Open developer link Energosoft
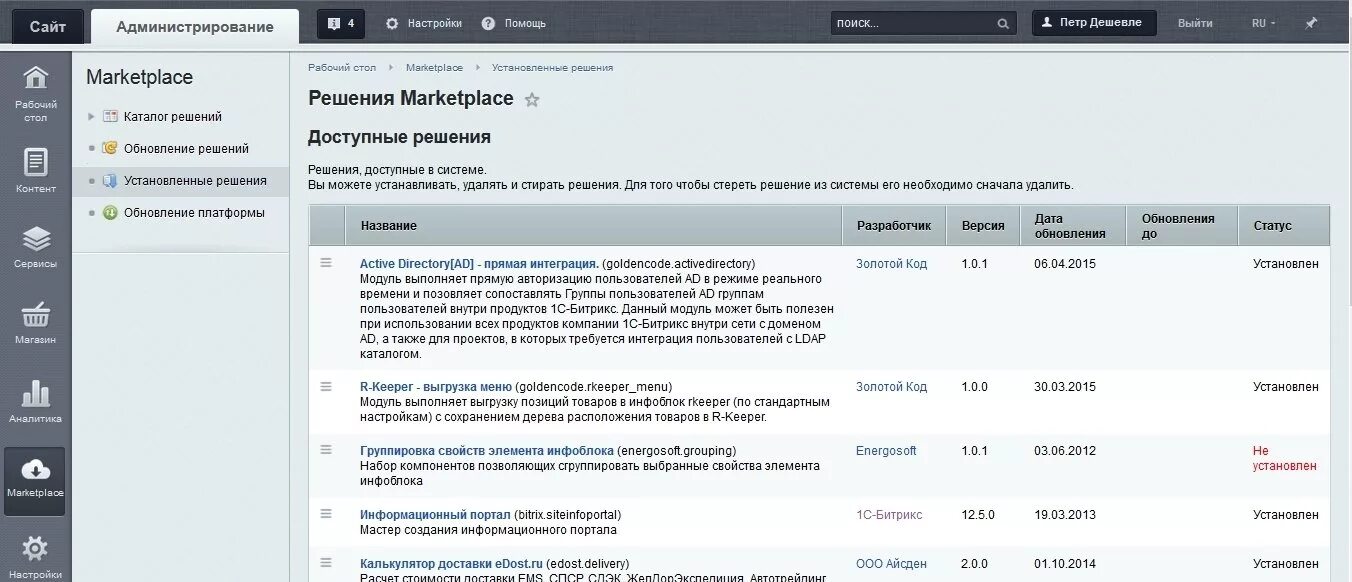This screenshot has width=1352, height=582. (886, 451)
